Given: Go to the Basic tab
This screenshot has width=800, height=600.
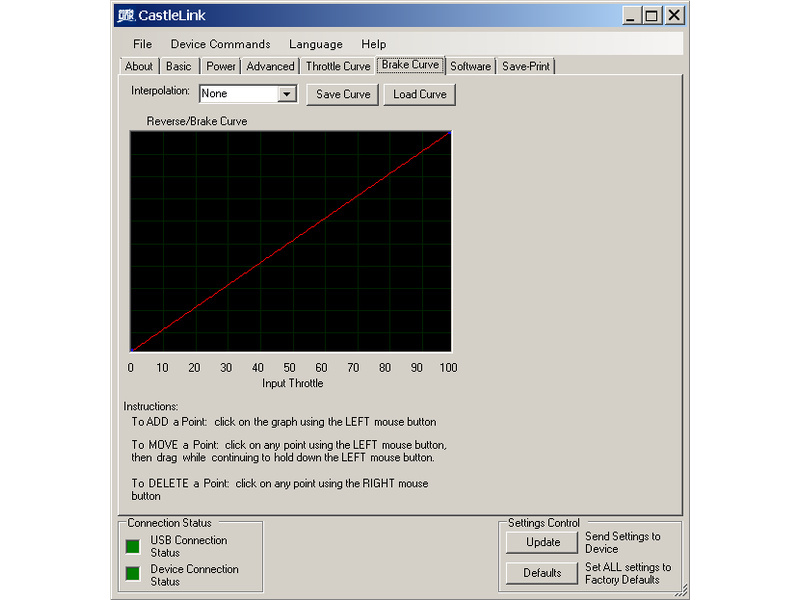Looking at the screenshot, I should click(x=179, y=67).
